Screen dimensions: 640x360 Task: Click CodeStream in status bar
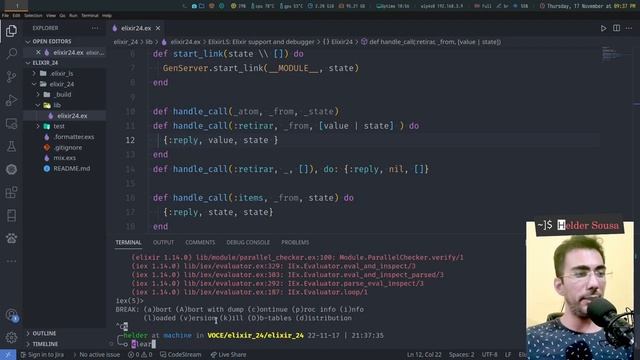point(180,355)
